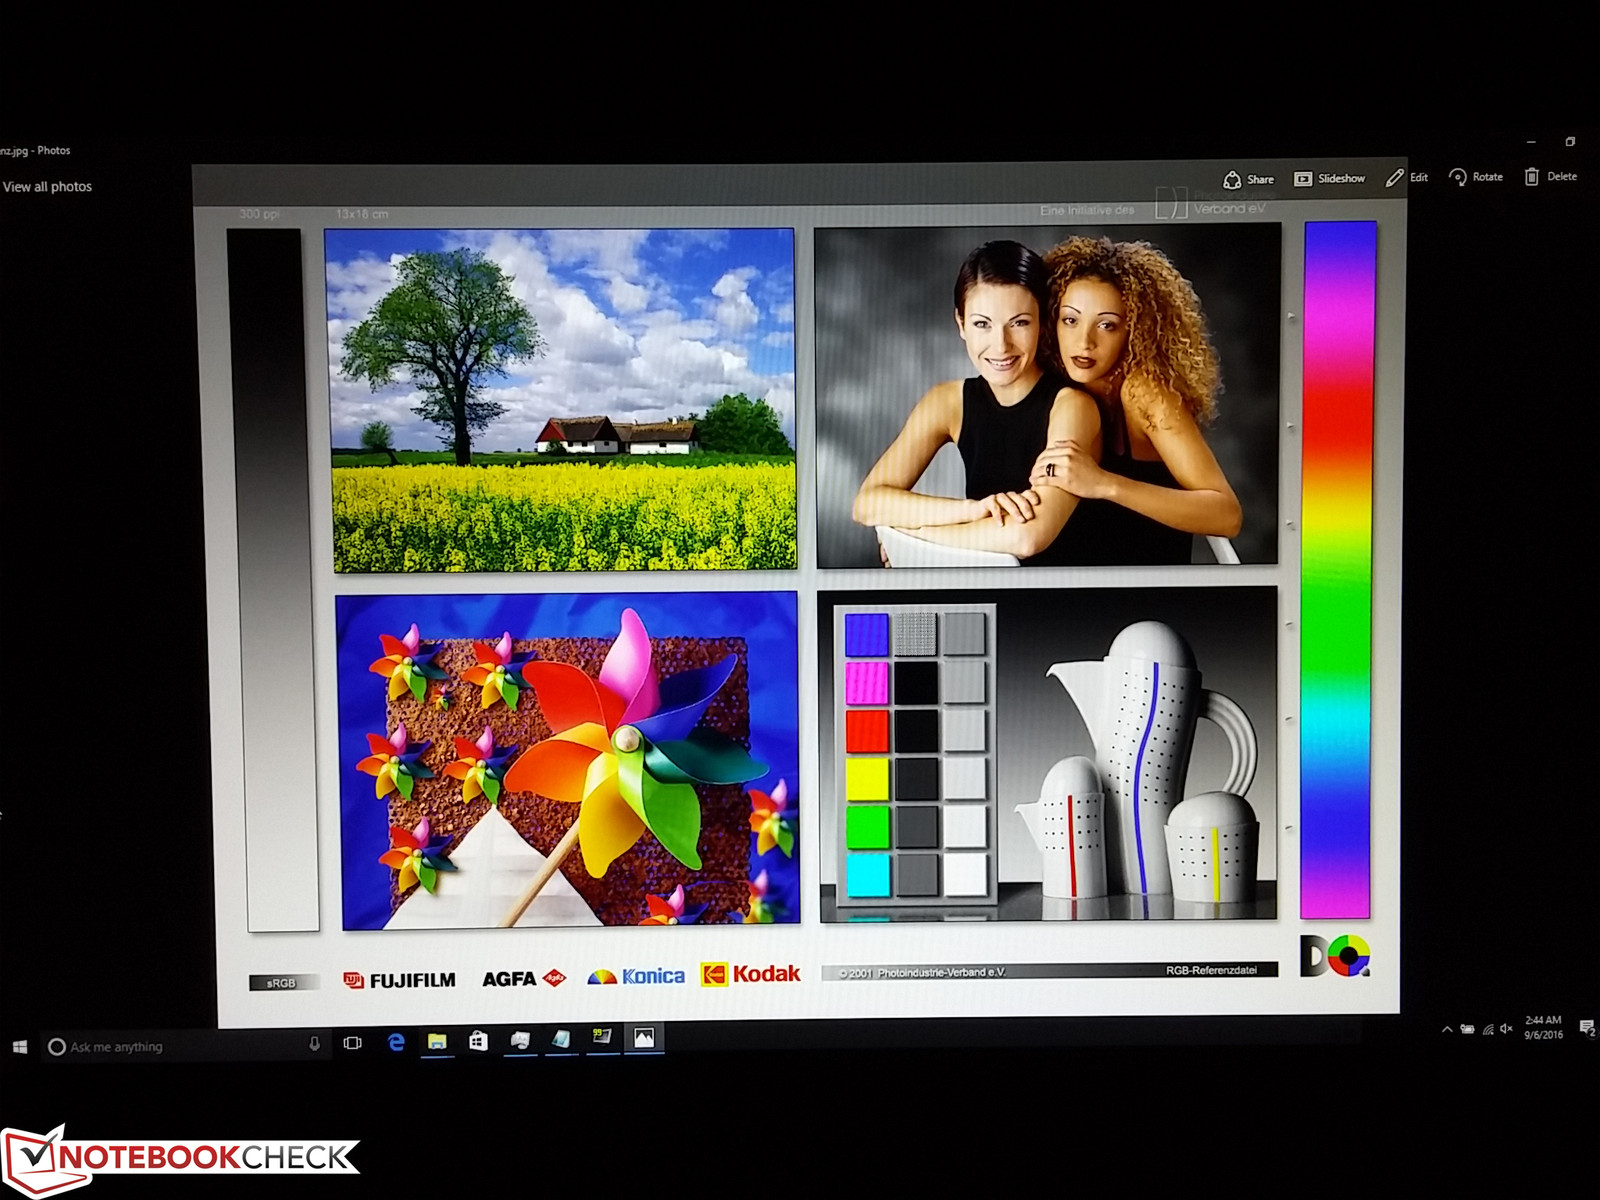Screen dimensions: 1600x1200
Task: Click the Share button in Photos toolbar
Action: (1248, 179)
